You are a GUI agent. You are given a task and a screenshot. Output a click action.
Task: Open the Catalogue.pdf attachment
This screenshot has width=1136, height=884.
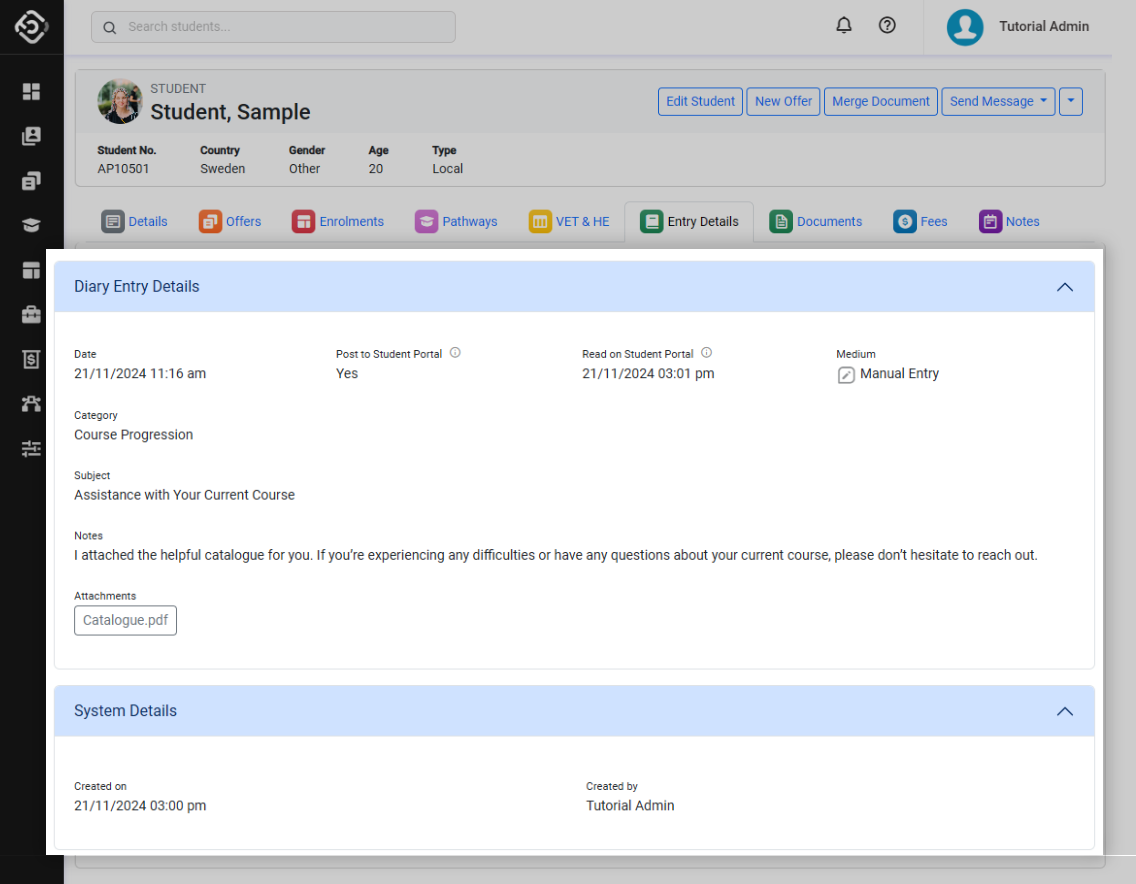(126, 620)
